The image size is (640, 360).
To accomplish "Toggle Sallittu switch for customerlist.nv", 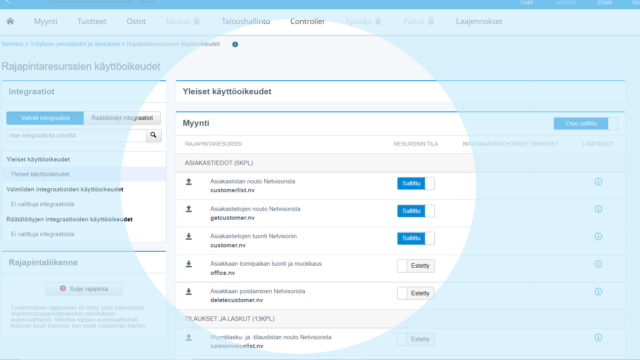I will pos(416,184).
